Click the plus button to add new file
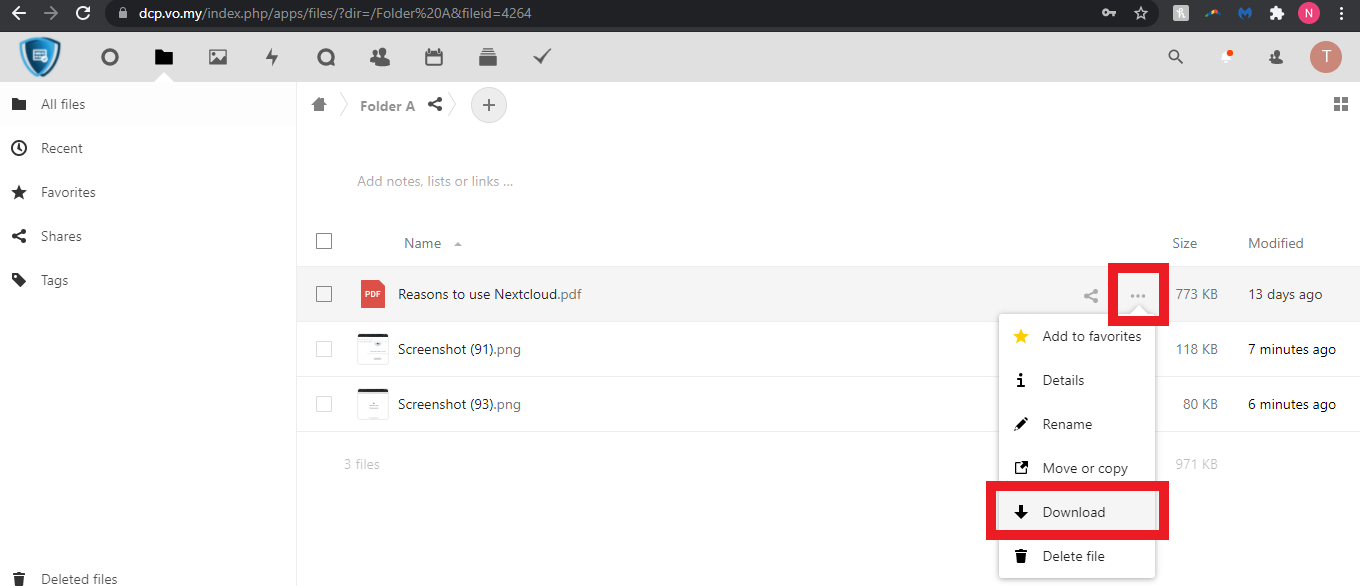The width and height of the screenshot is (1360, 586). pyautogui.click(x=489, y=105)
